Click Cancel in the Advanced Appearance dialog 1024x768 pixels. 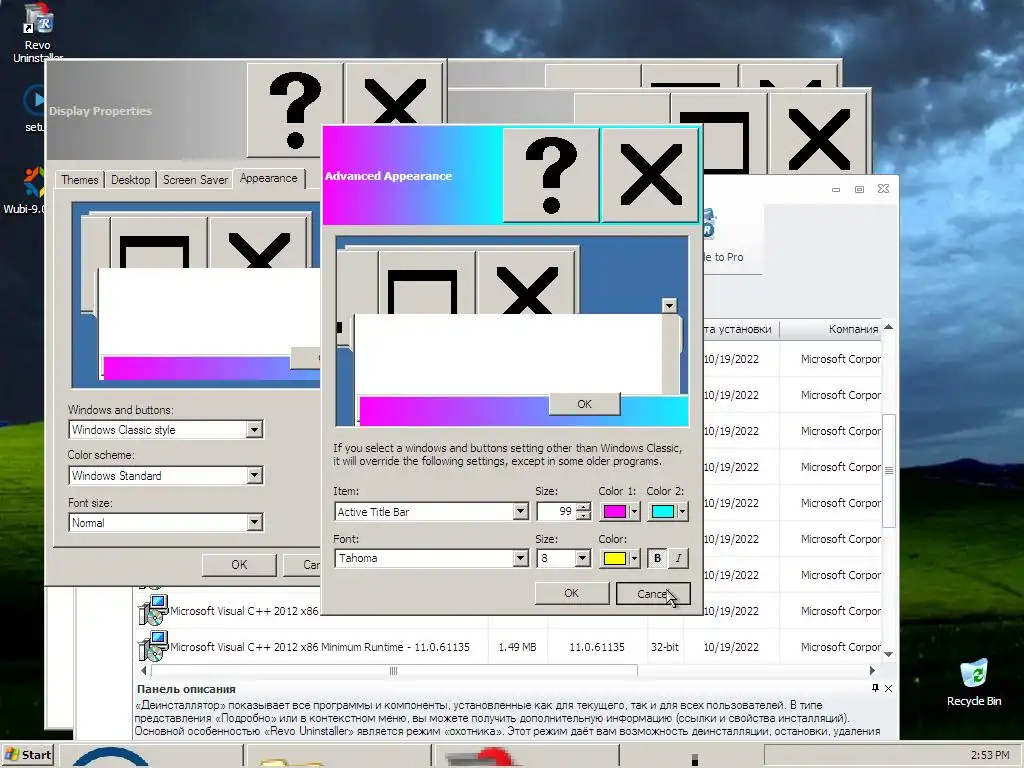point(653,593)
